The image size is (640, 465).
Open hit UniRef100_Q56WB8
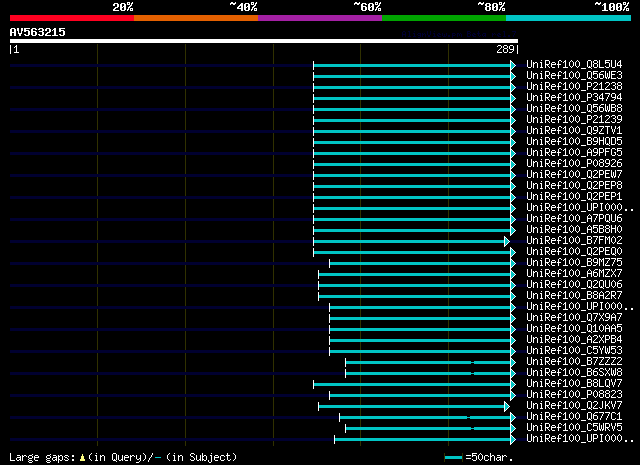click(574, 109)
